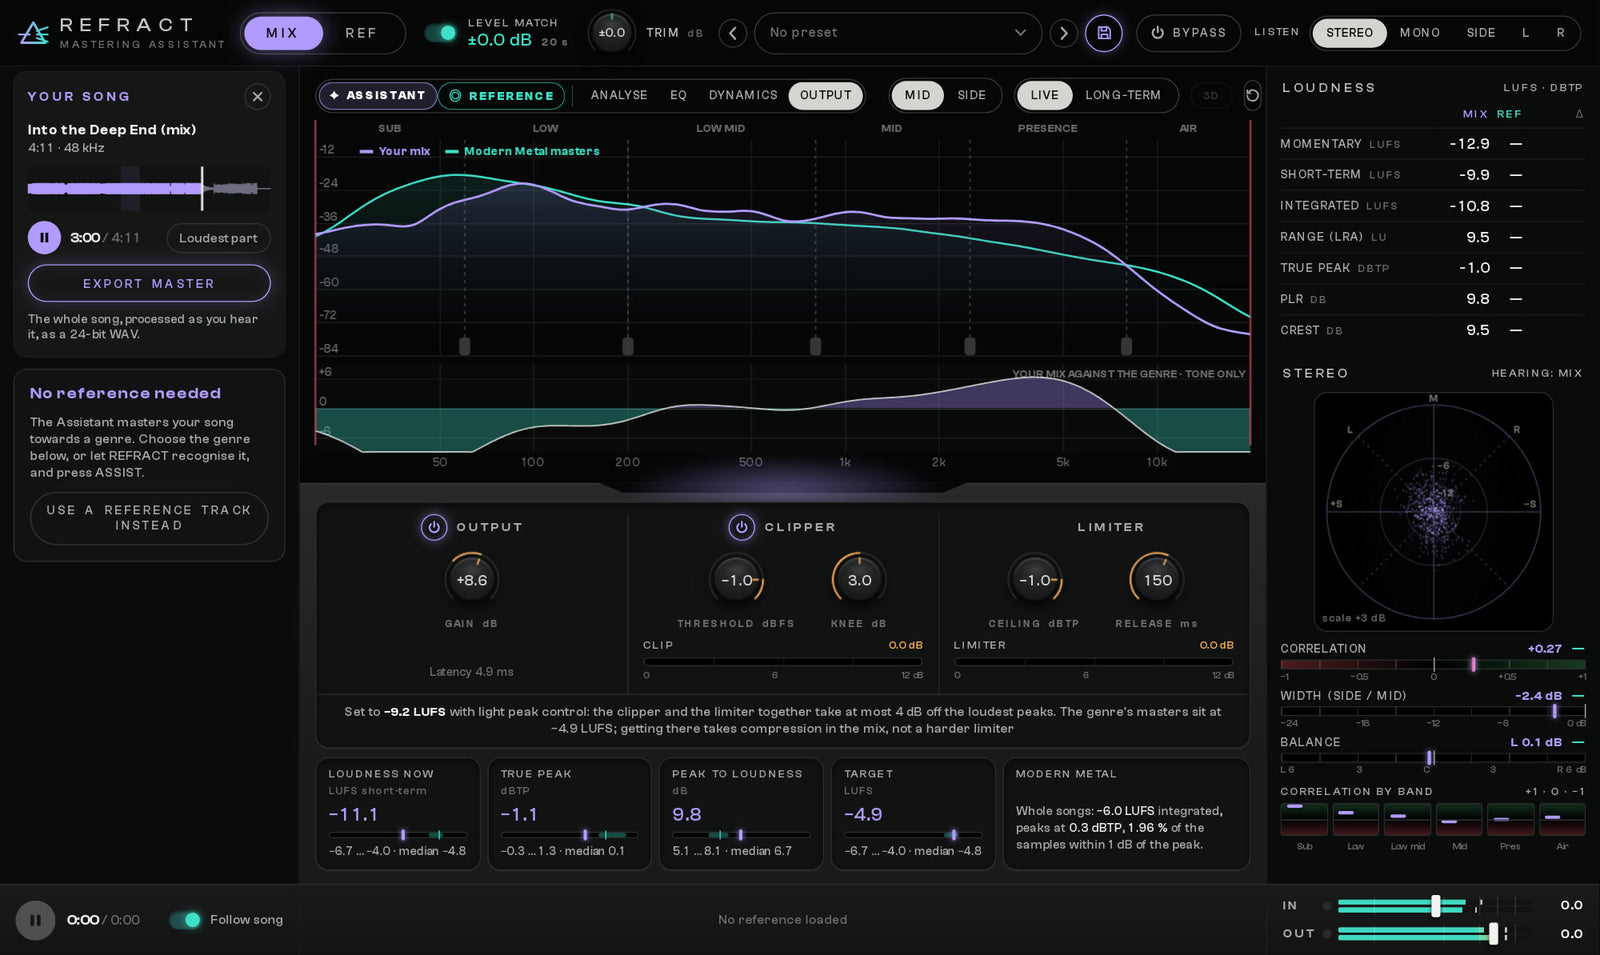Click the Bypass button

click(1188, 33)
